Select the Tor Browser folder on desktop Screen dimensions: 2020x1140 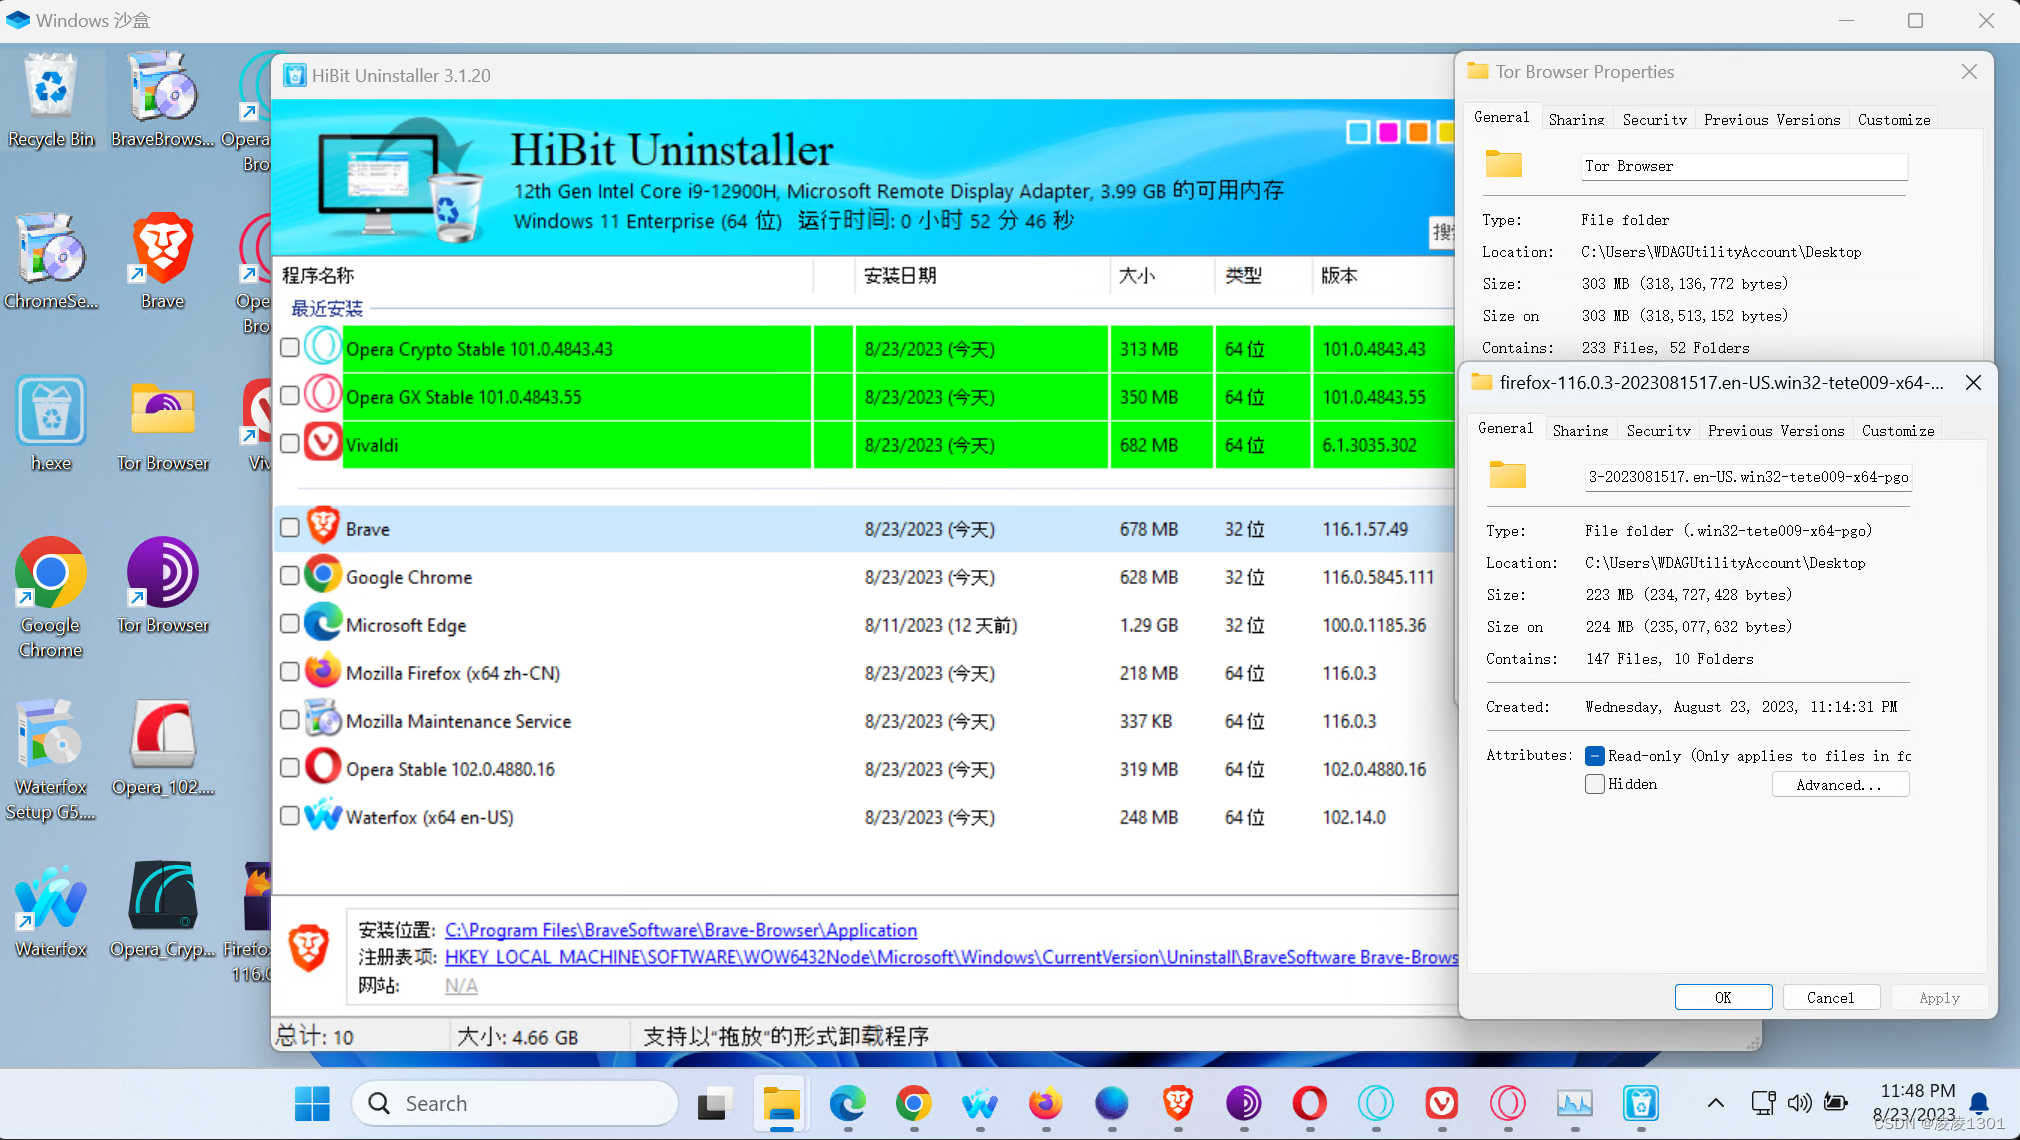pyautogui.click(x=162, y=424)
